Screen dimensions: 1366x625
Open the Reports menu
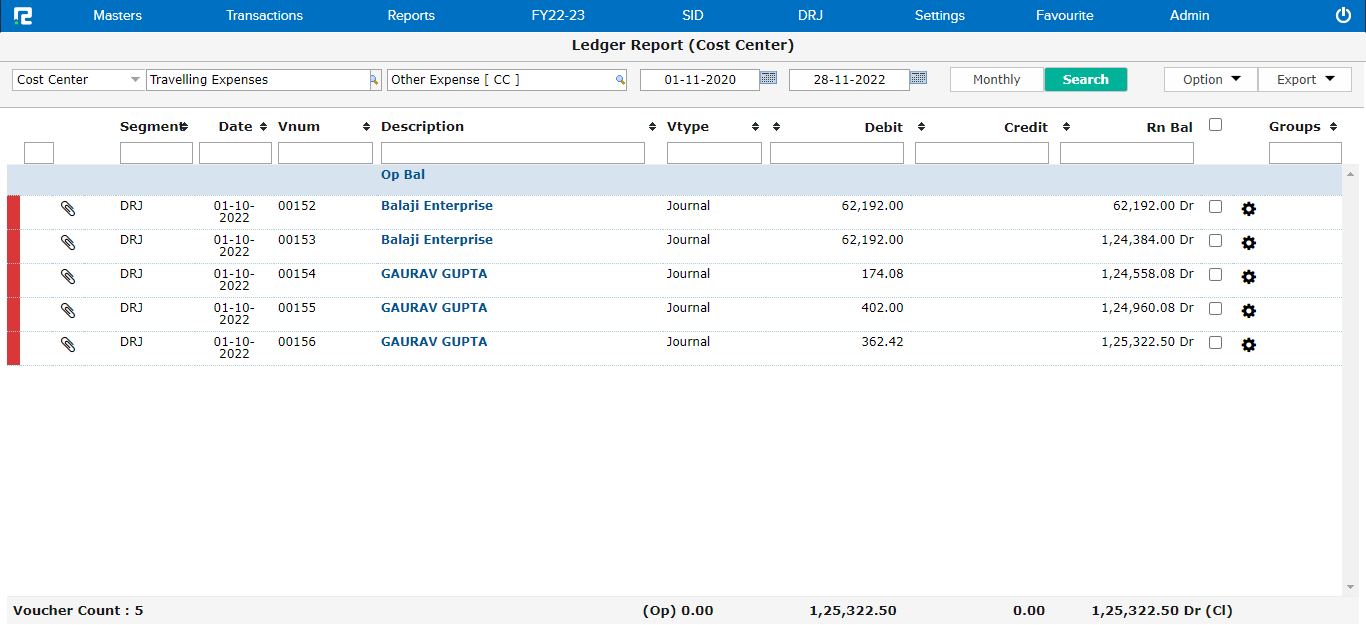click(411, 15)
